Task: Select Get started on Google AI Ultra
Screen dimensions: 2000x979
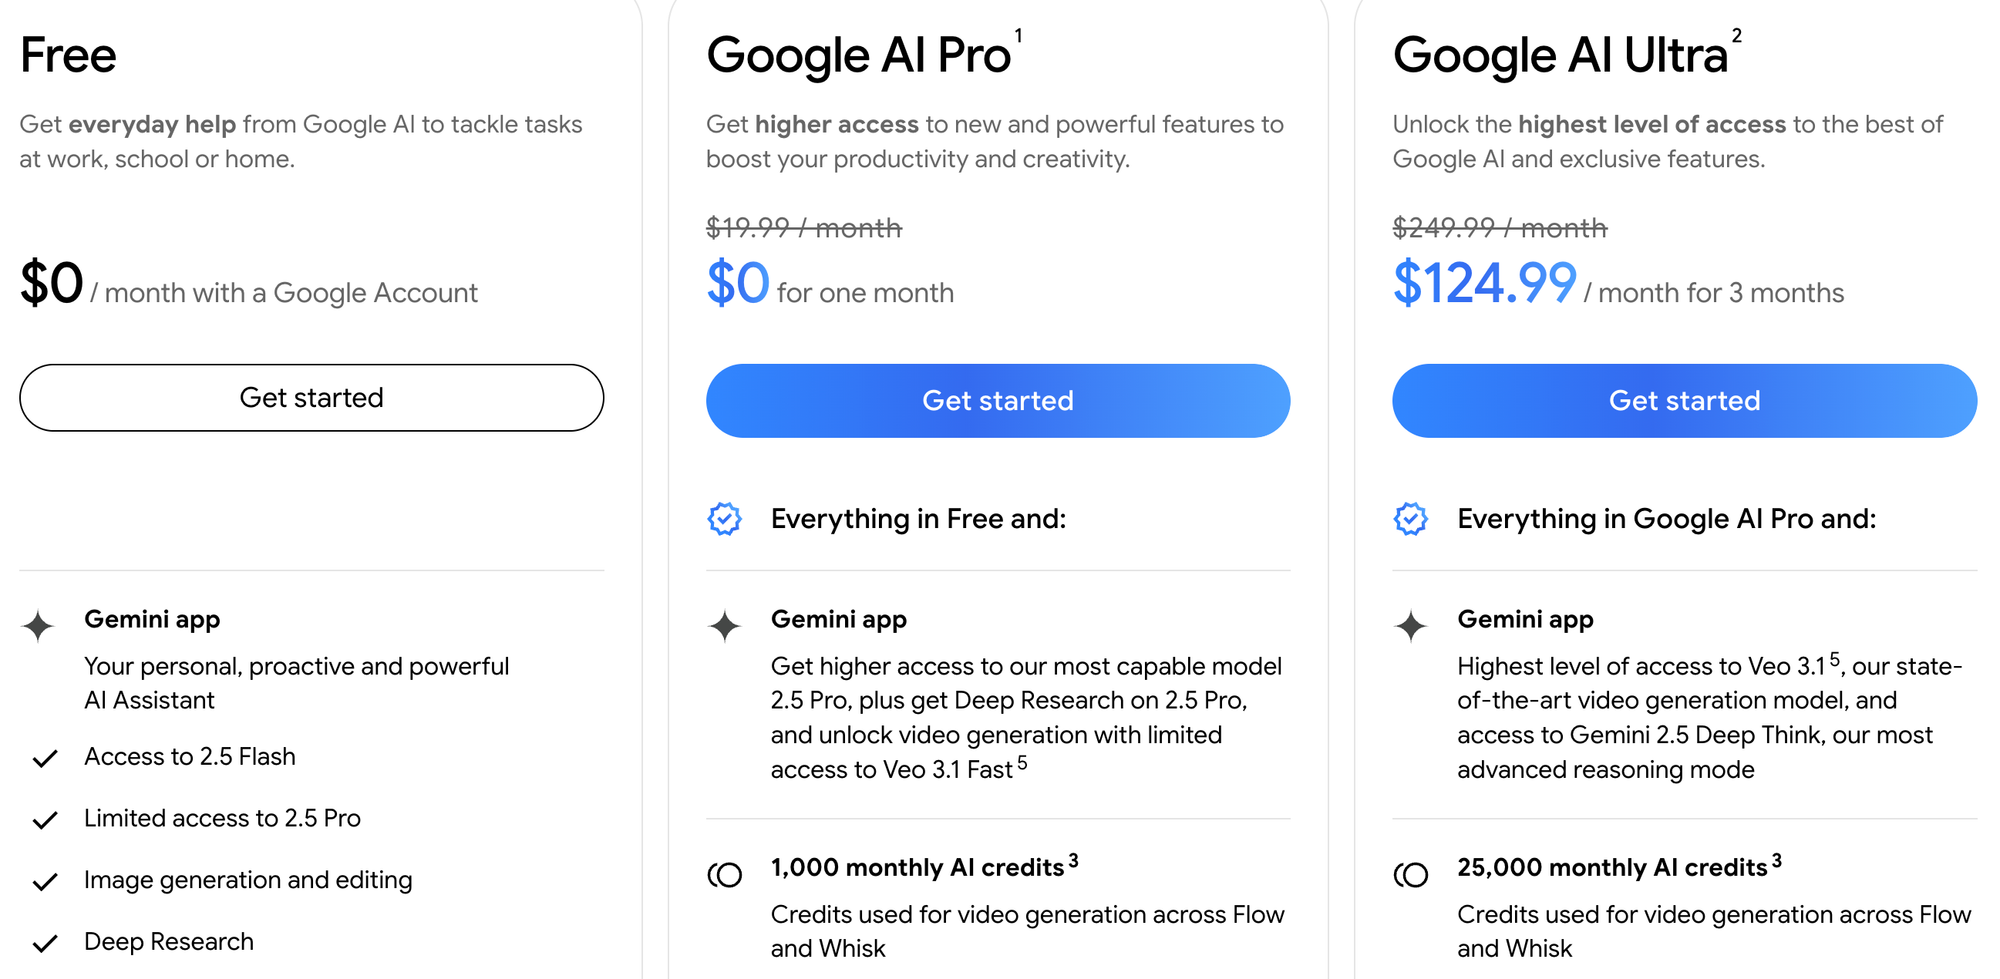Action: pos(1684,400)
